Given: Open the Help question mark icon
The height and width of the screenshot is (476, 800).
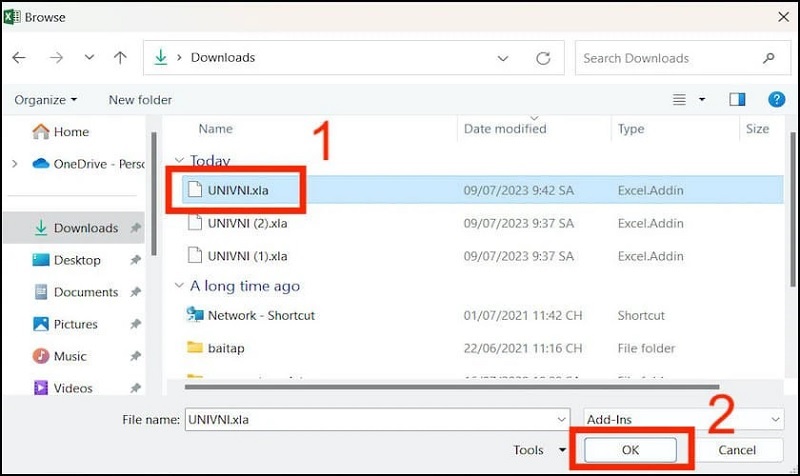Looking at the screenshot, I should pos(775,99).
